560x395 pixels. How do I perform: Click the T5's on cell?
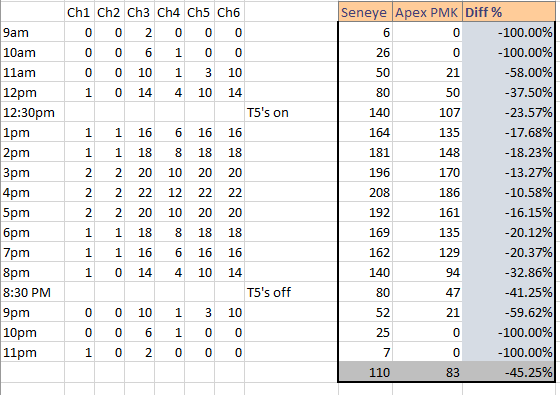point(291,112)
